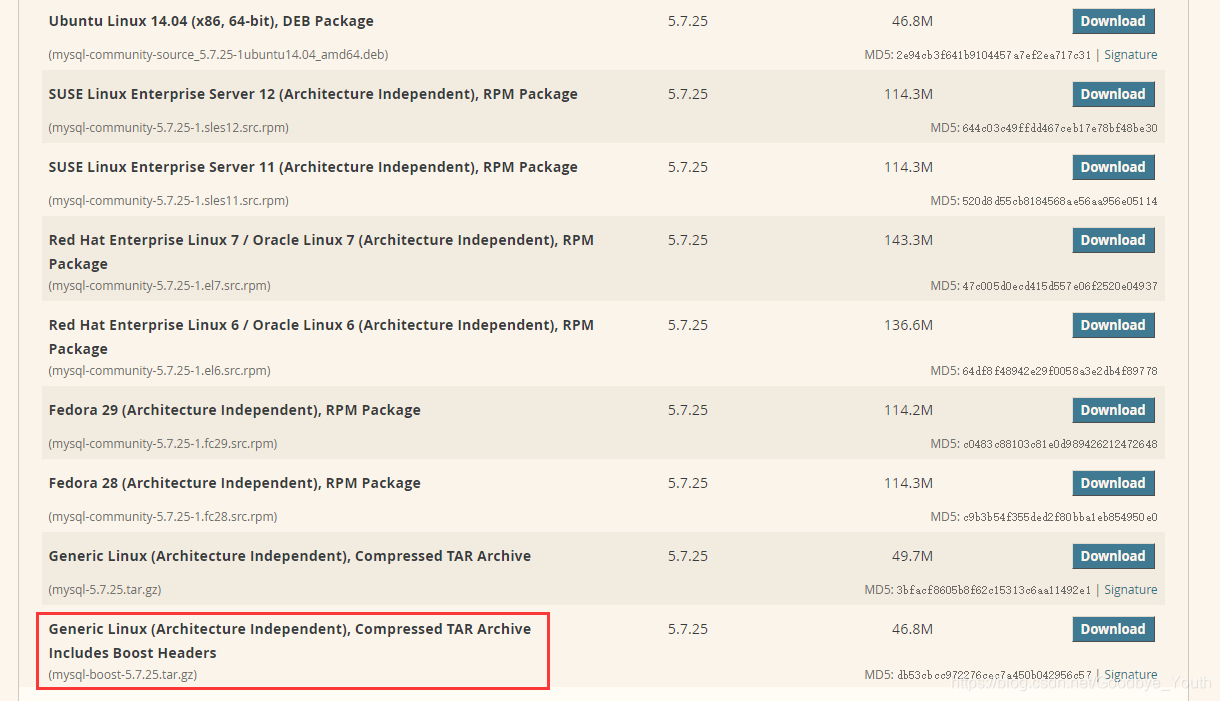Select the 'Fedora 29 (Architecture Independent), RPM Package' title
The width and height of the screenshot is (1220, 701).
tap(234, 410)
